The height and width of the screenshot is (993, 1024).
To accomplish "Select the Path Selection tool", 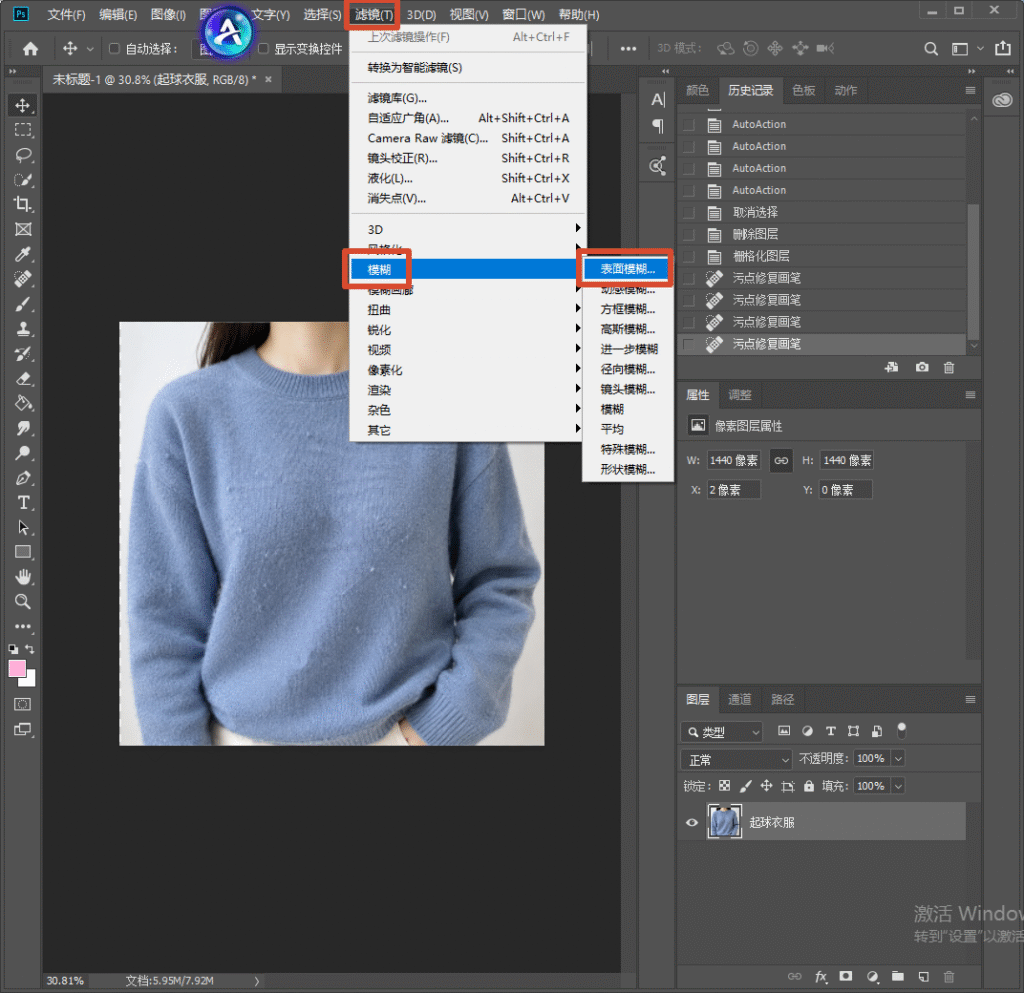I will [x=23, y=528].
